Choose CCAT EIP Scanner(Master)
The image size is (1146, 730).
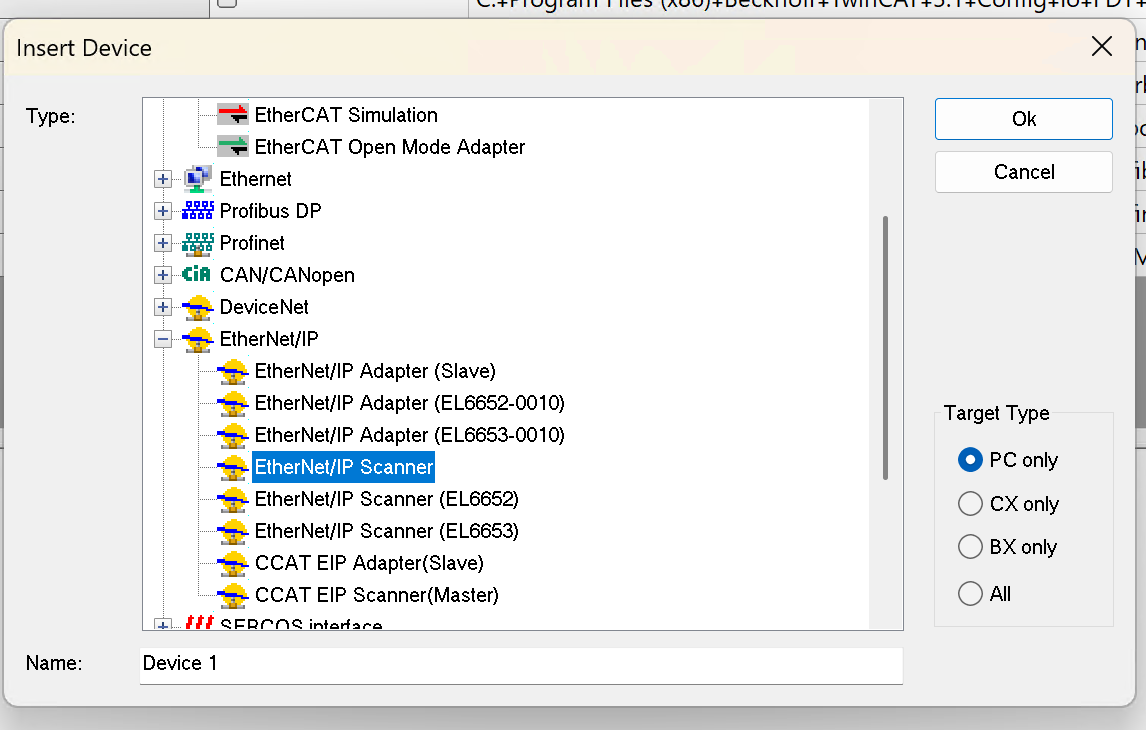click(x=376, y=596)
